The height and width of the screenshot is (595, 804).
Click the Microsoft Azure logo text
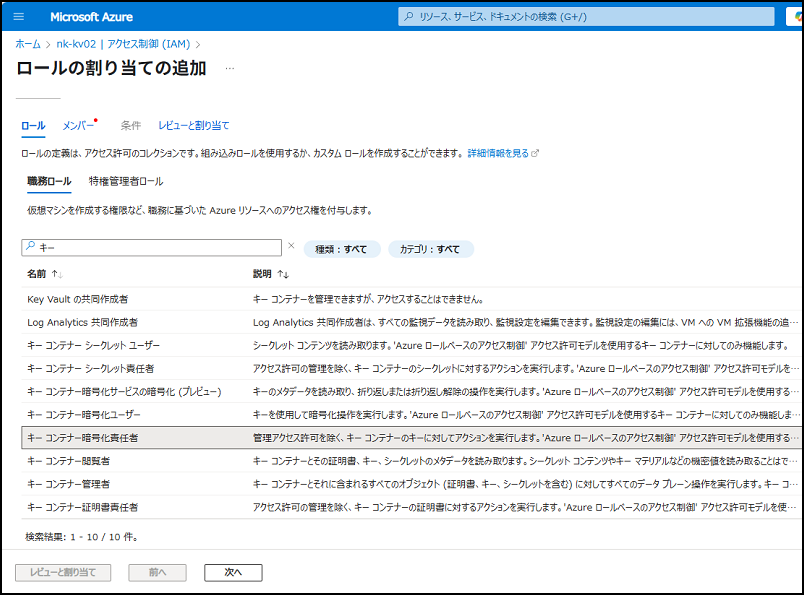tap(91, 17)
